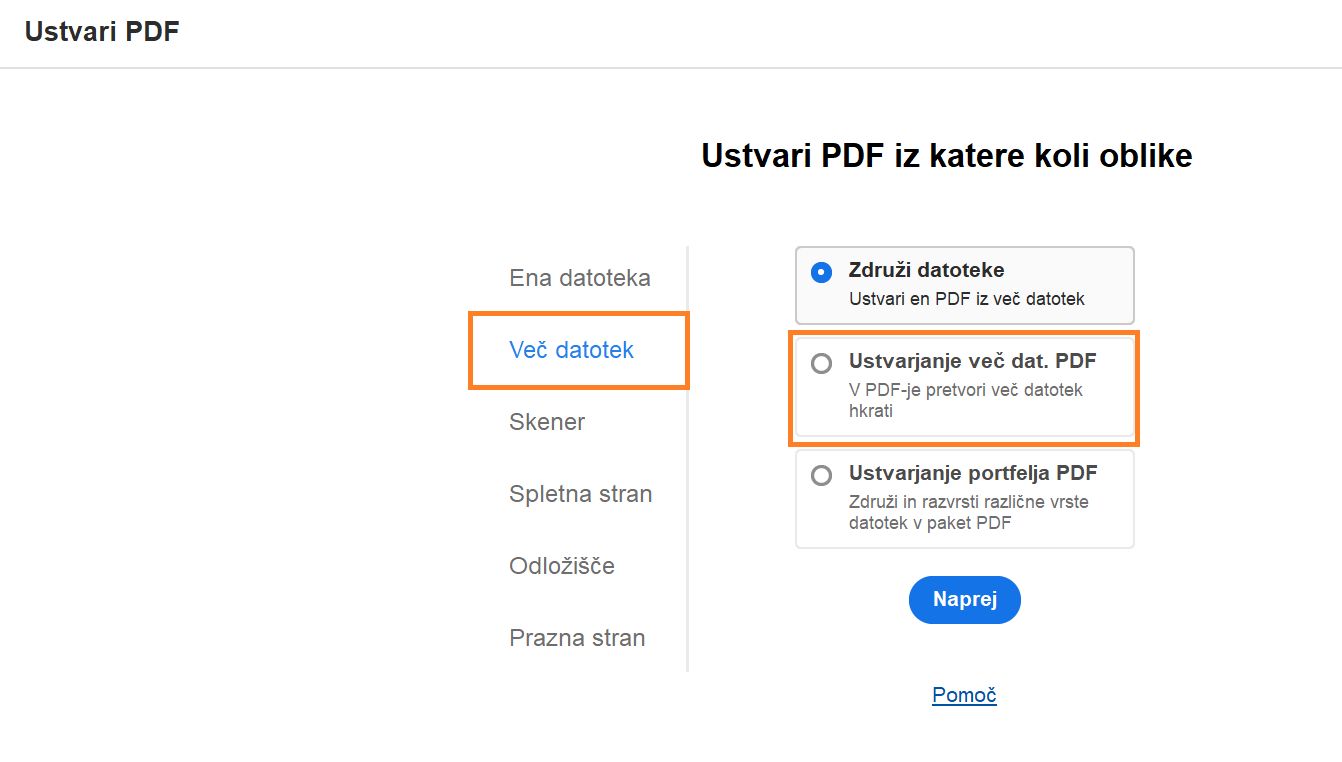Click the Ustvari PDF window title
The width and height of the screenshot is (1342, 762).
click(x=102, y=31)
